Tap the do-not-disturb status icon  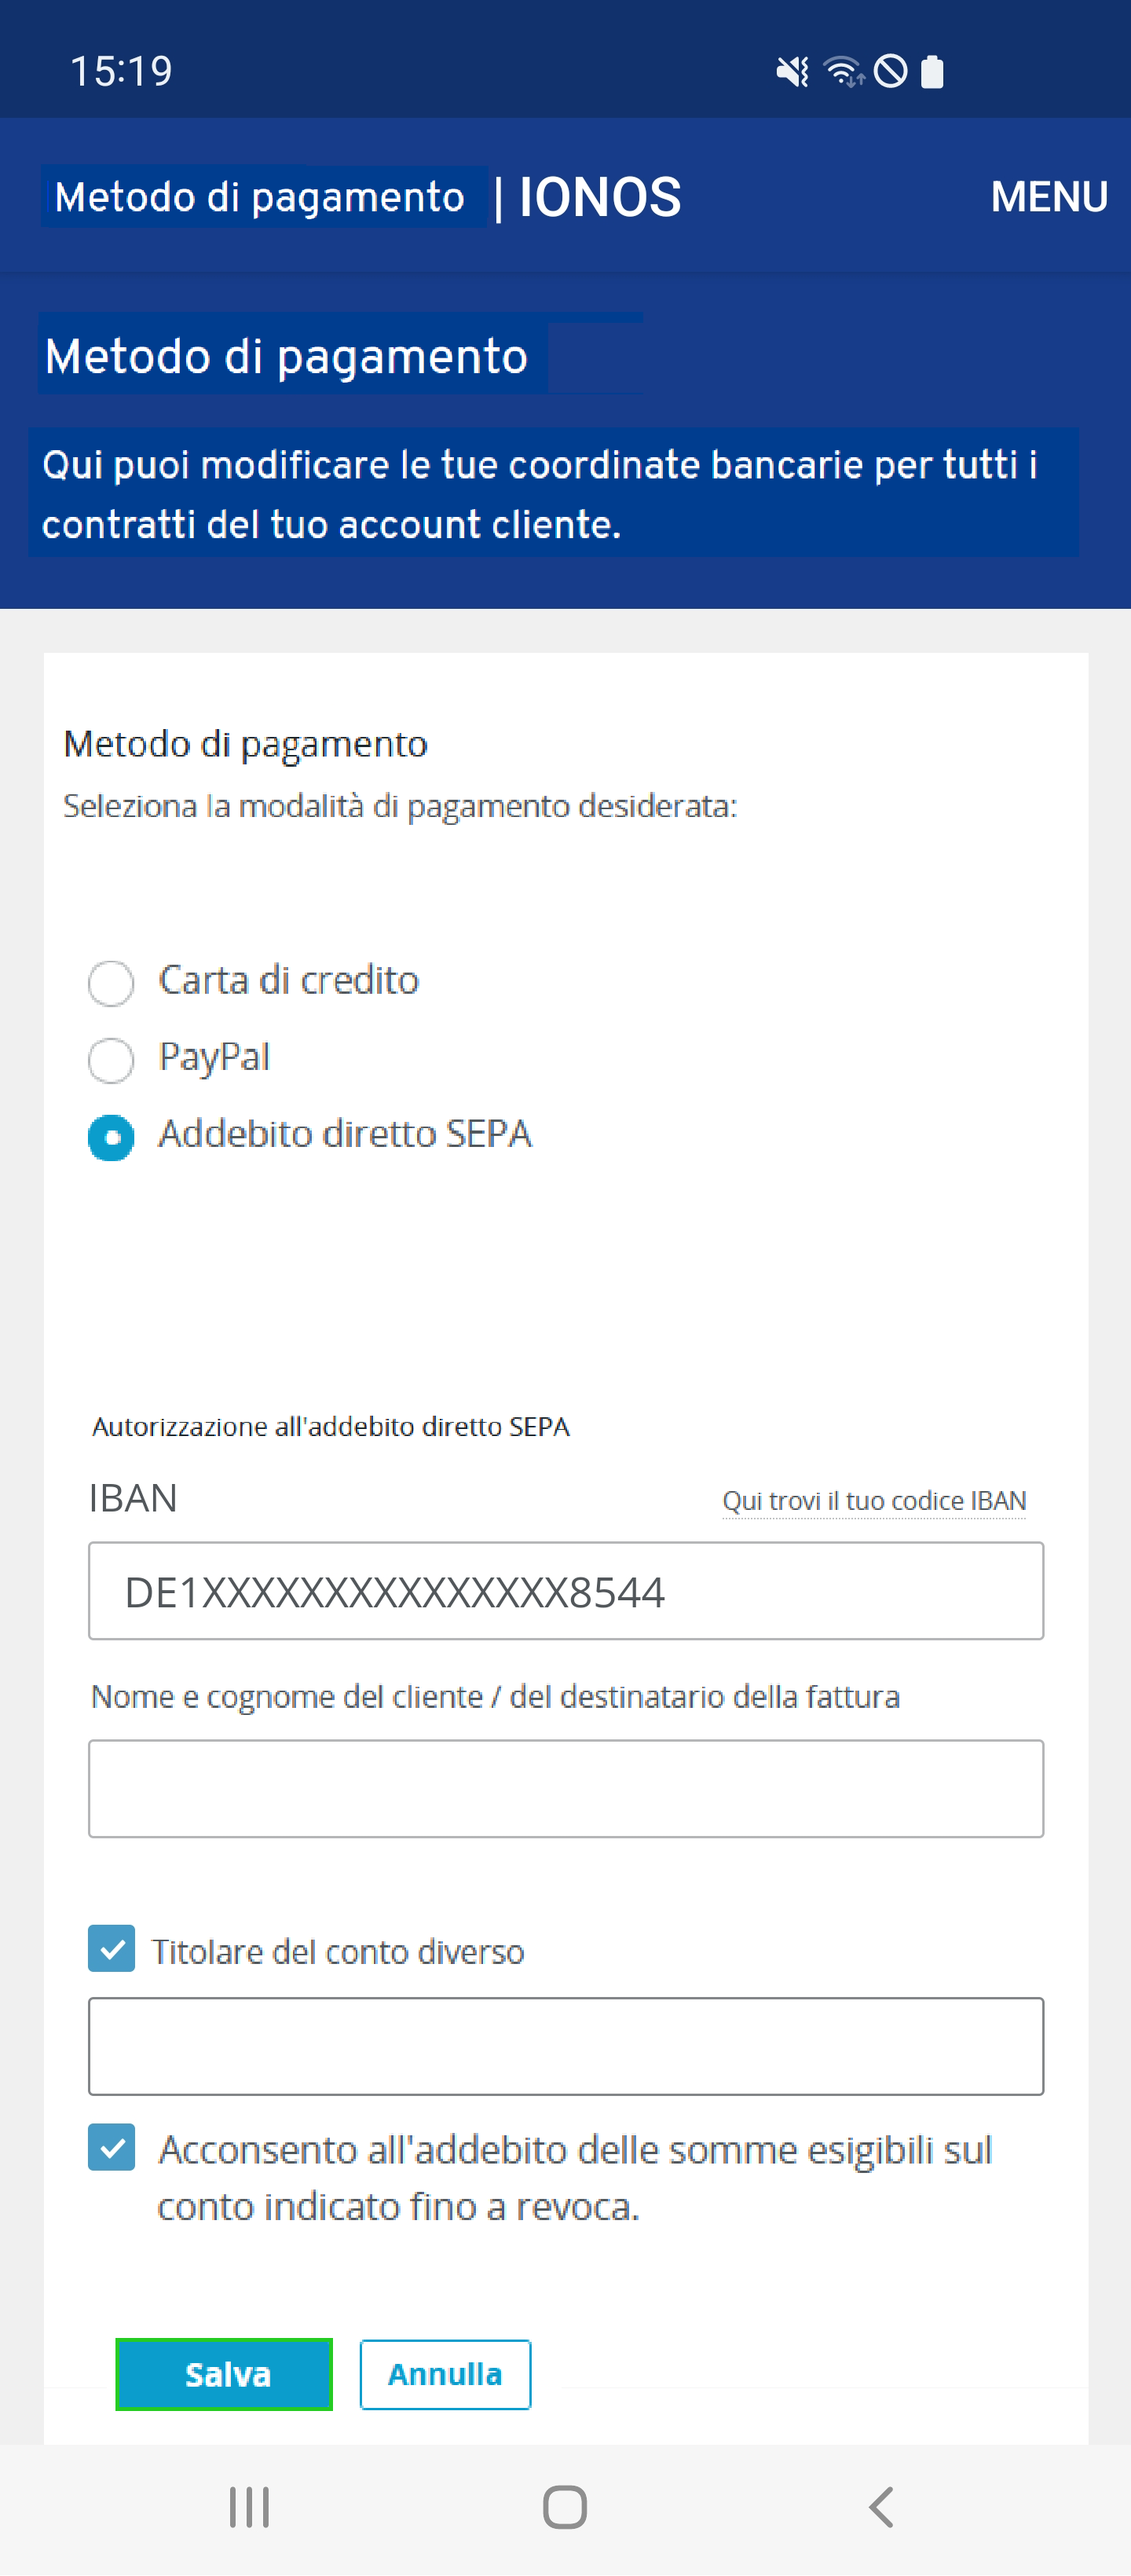point(890,72)
